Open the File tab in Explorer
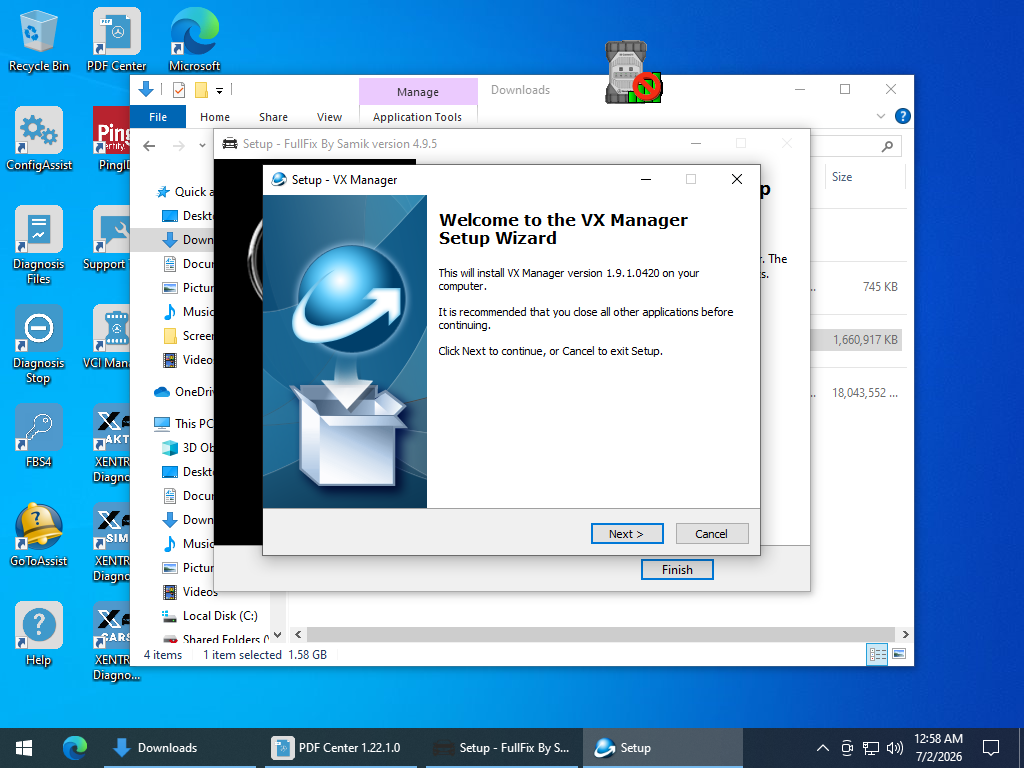Image resolution: width=1024 pixels, height=768 pixels. (x=158, y=117)
